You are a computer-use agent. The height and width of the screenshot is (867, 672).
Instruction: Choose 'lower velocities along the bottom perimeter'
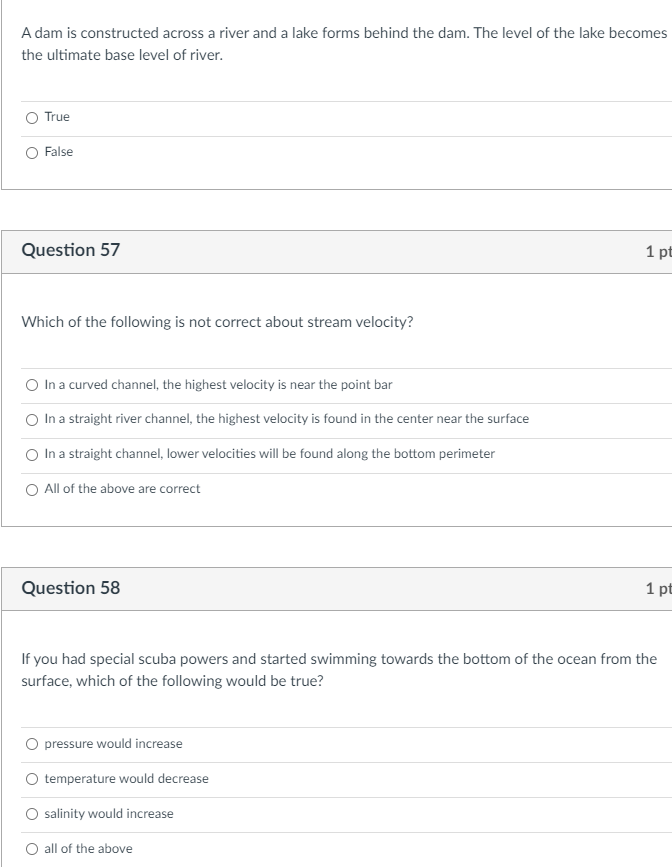click(x=33, y=455)
